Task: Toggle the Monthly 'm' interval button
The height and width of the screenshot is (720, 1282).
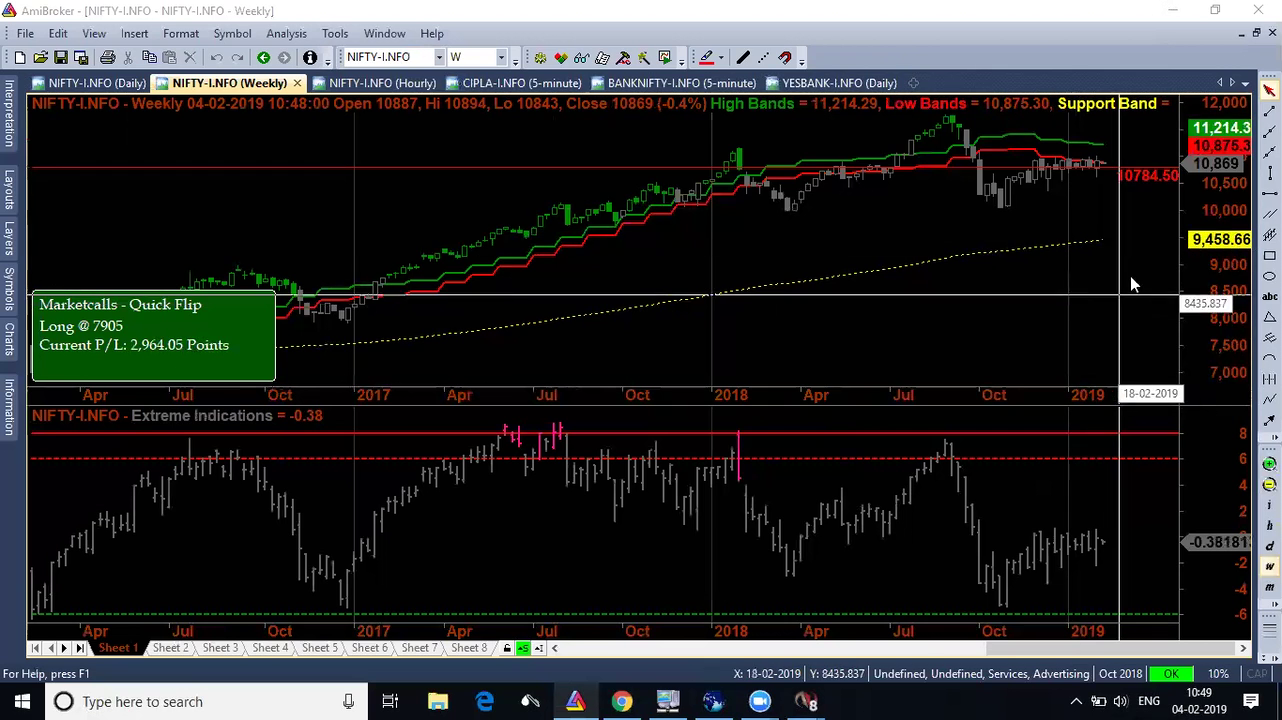Action: tap(1269, 587)
